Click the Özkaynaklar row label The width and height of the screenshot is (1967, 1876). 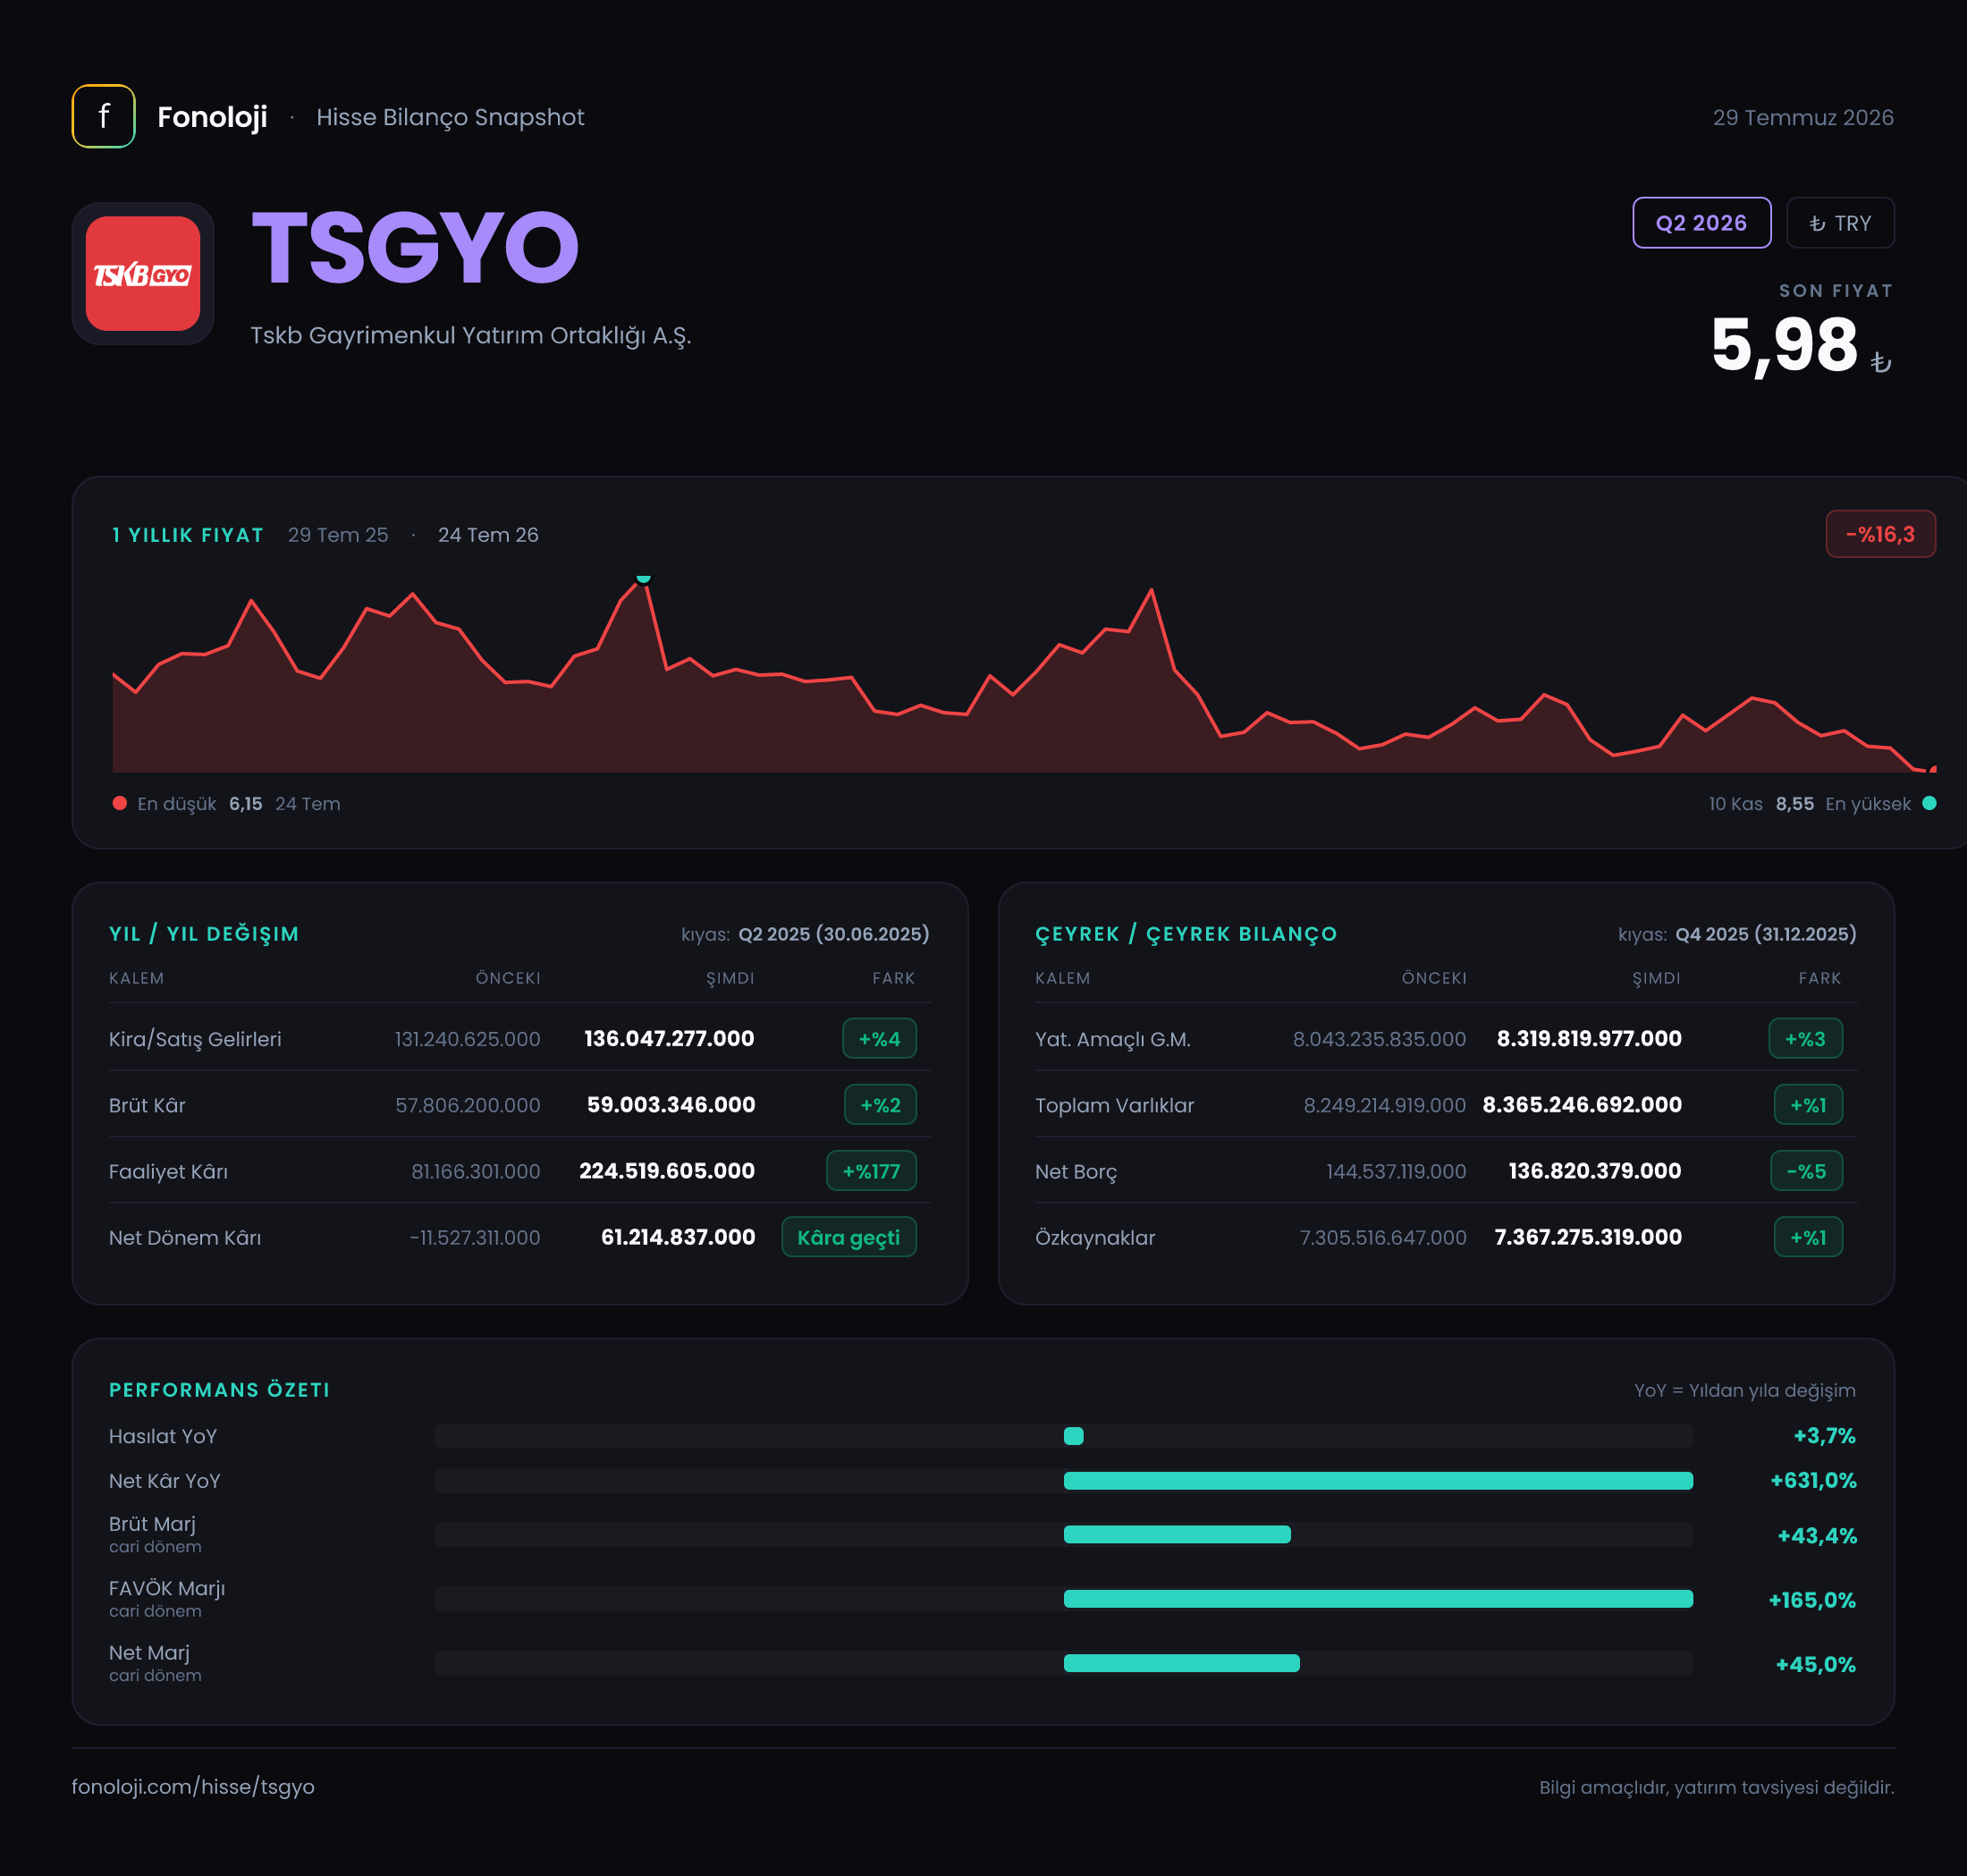(1095, 1238)
